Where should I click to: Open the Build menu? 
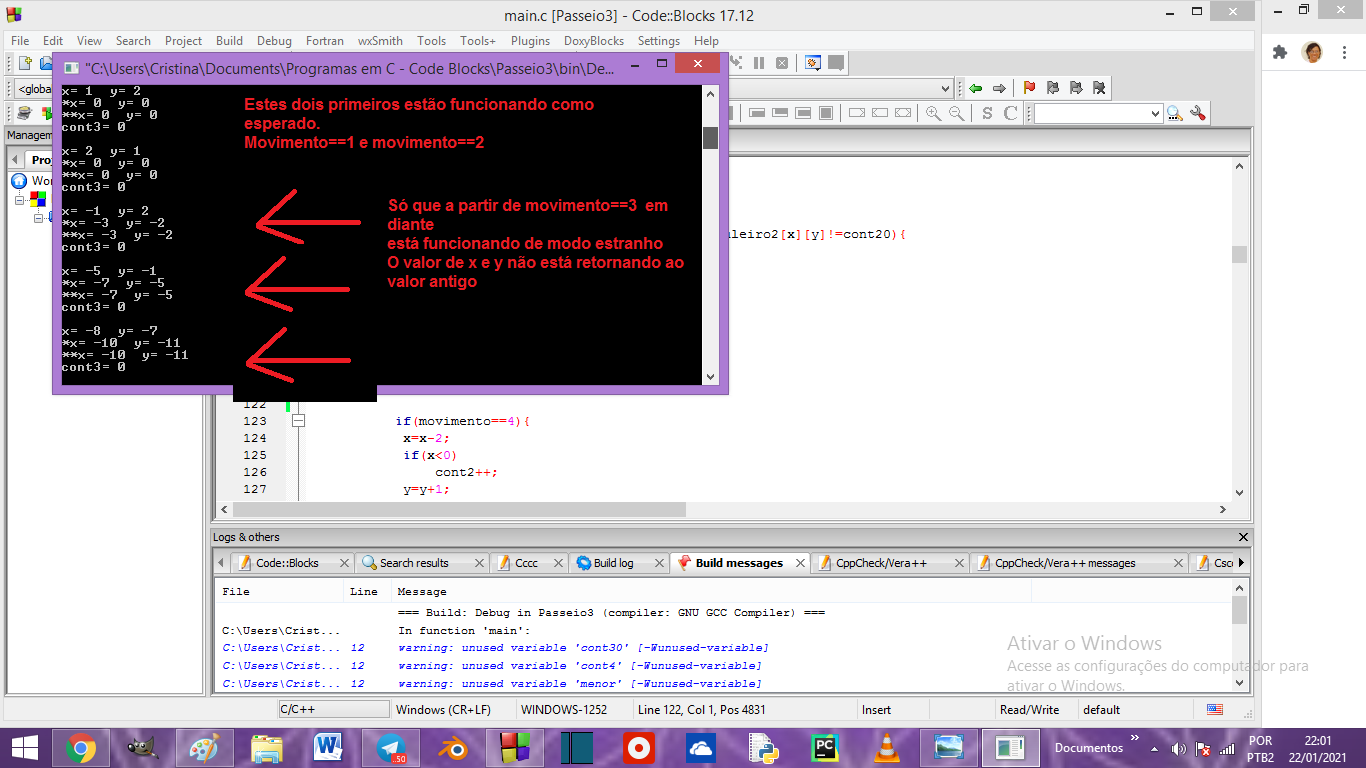click(229, 41)
